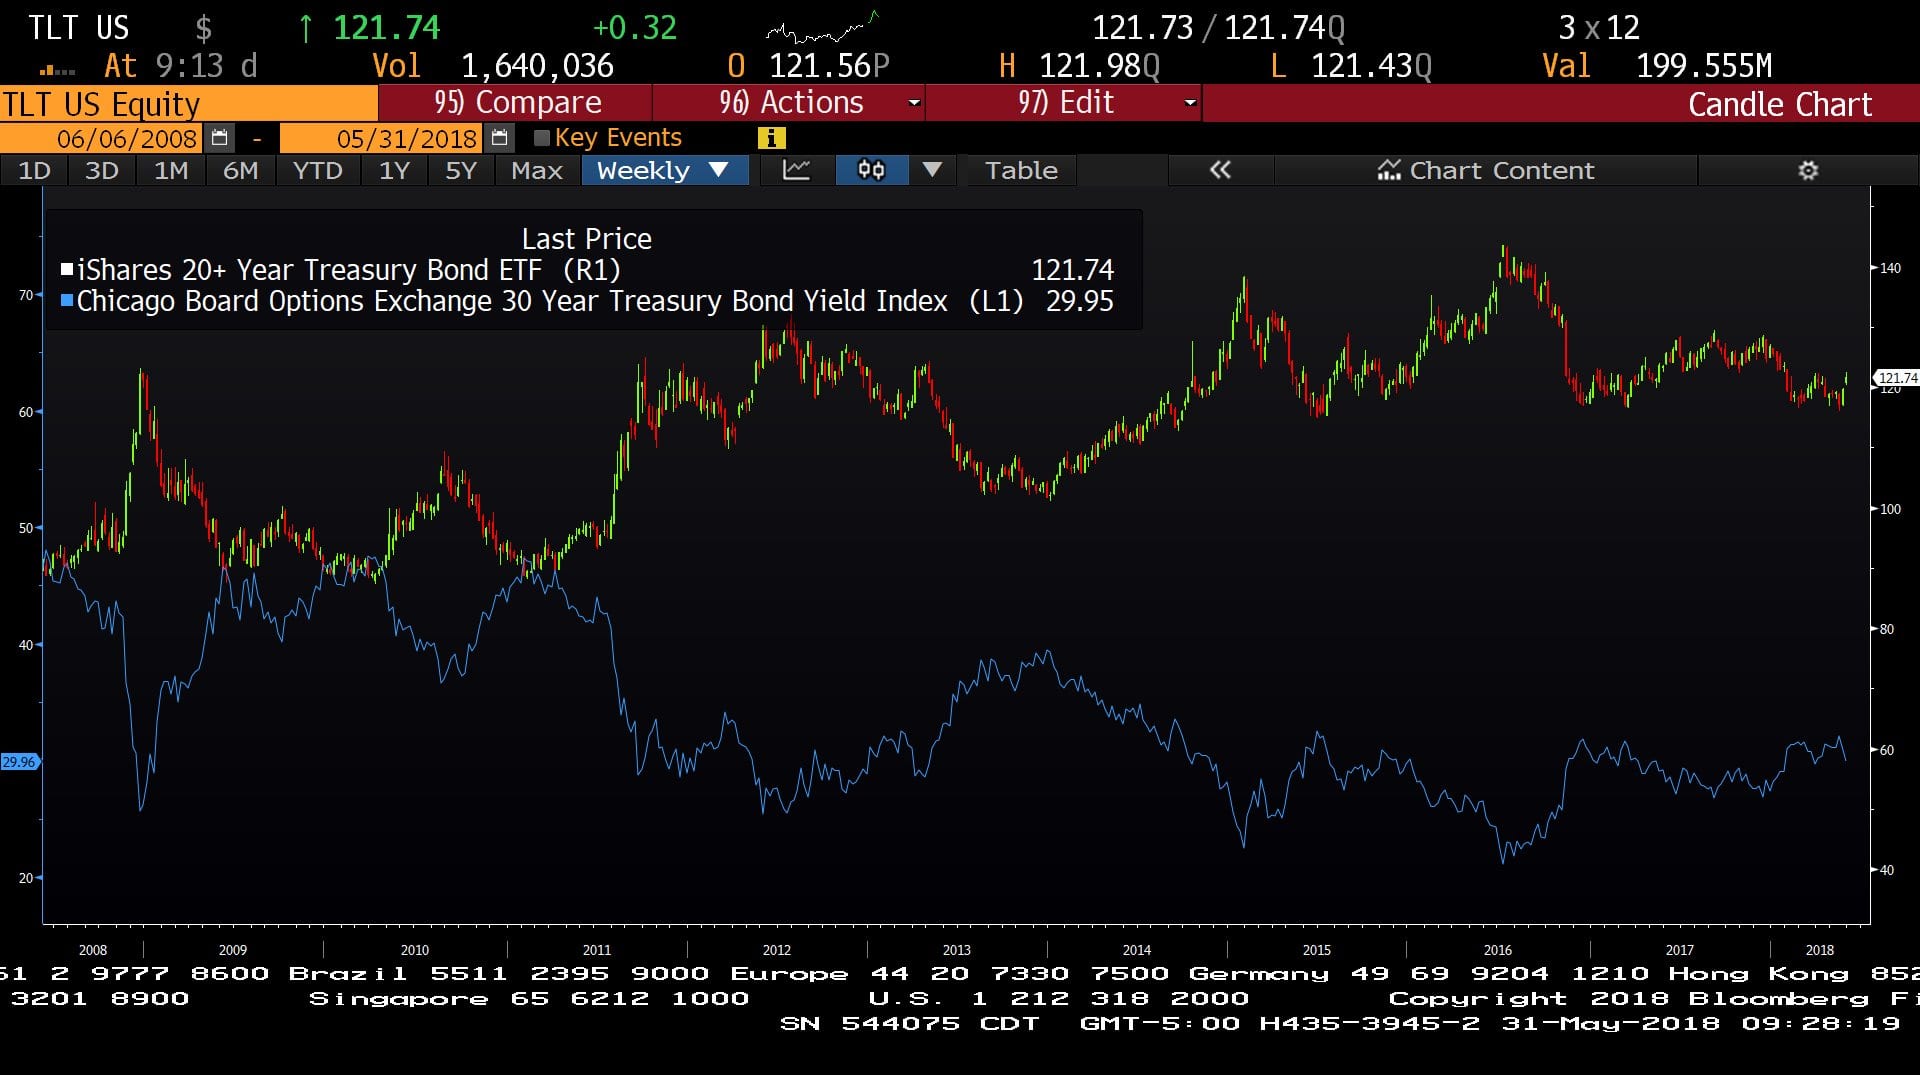Open the end date calendar picker

[500, 138]
